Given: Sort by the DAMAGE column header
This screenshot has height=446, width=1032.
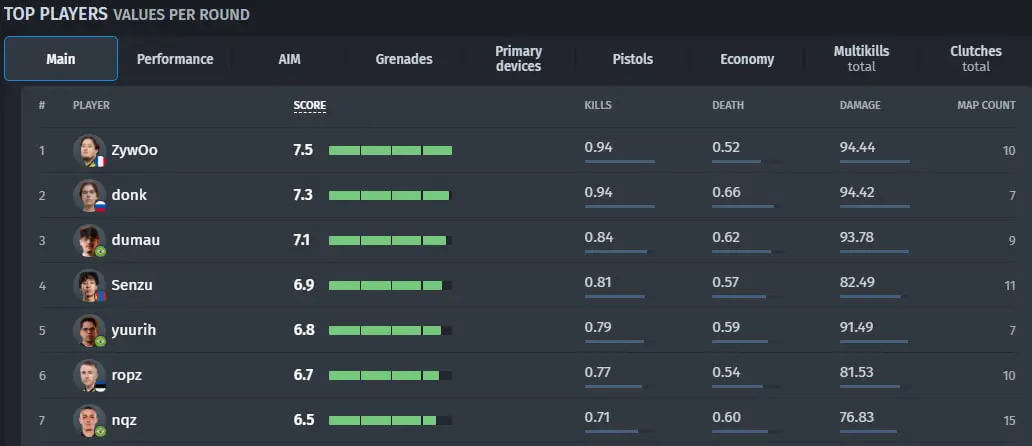Looking at the screenshot, I should (x=860, y=105).
